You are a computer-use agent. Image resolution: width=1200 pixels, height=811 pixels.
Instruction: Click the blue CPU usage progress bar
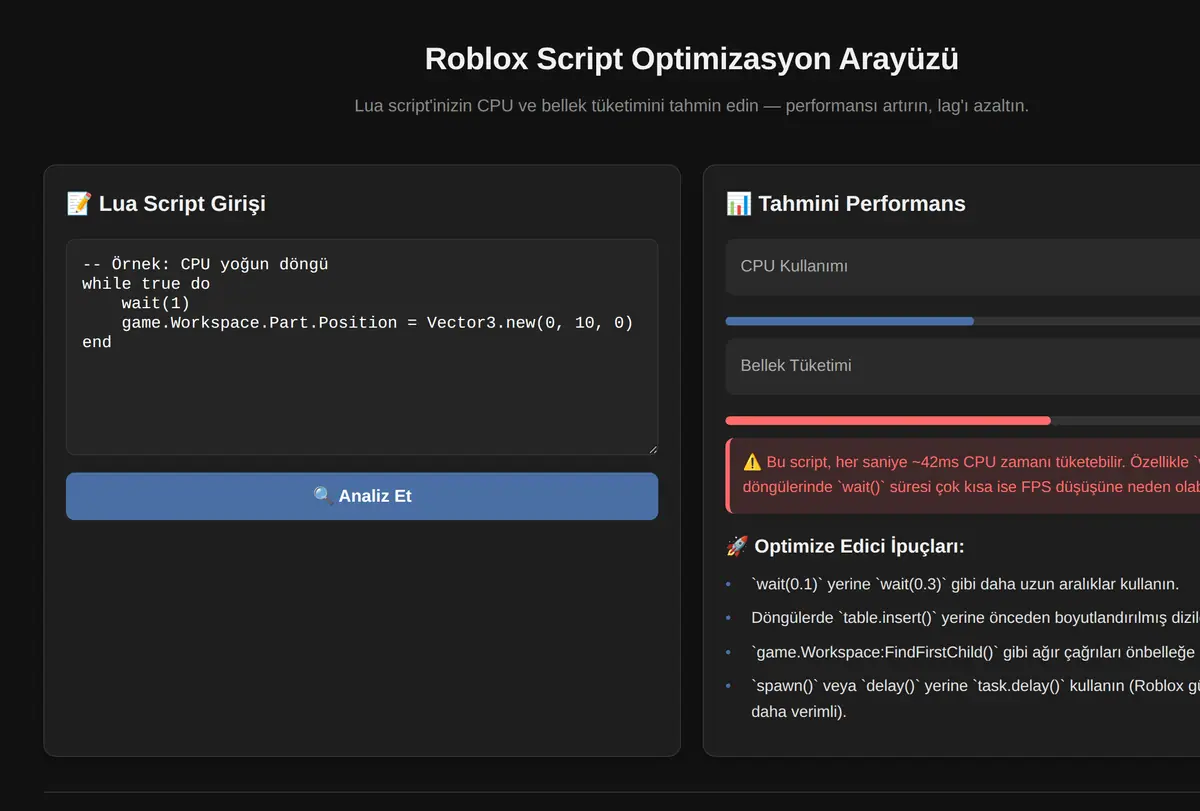[x=849, y=321]
